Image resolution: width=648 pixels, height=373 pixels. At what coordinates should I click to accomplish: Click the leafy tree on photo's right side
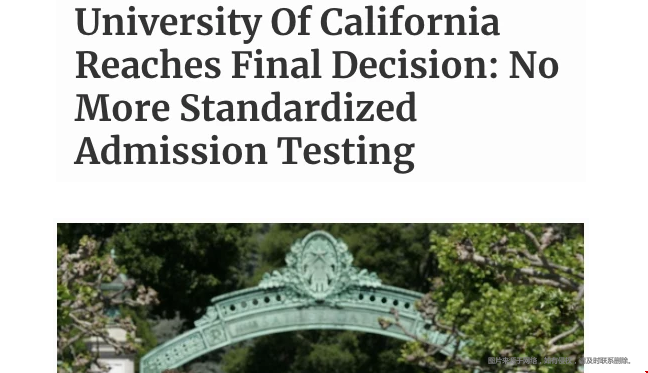[x=510, y=289]
